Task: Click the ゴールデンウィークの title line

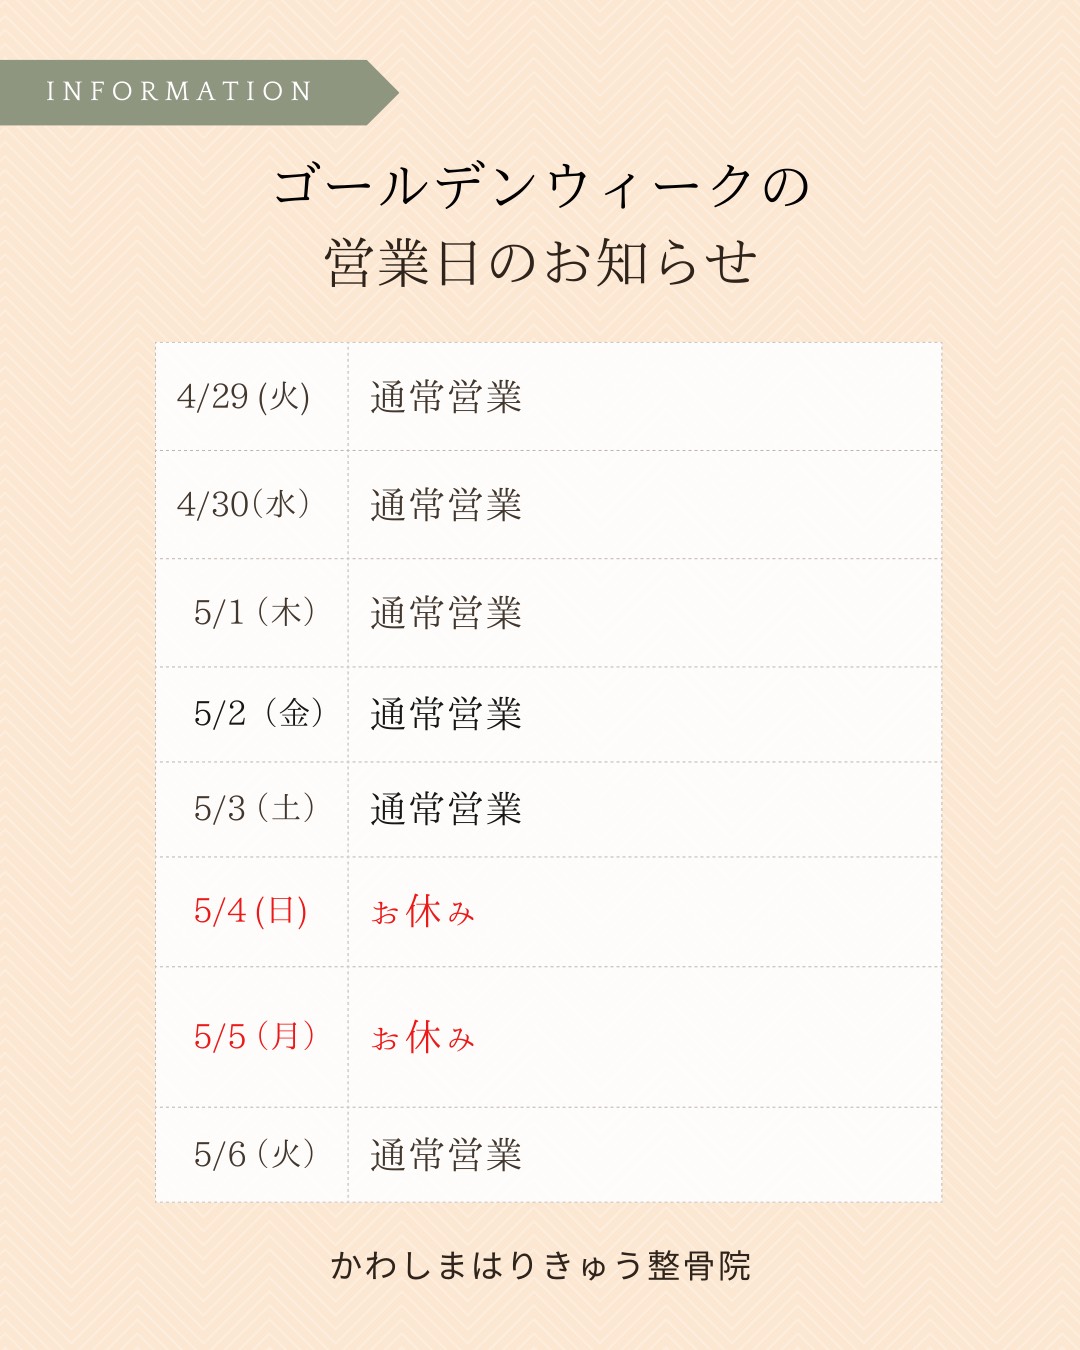Action: point(541,187)
